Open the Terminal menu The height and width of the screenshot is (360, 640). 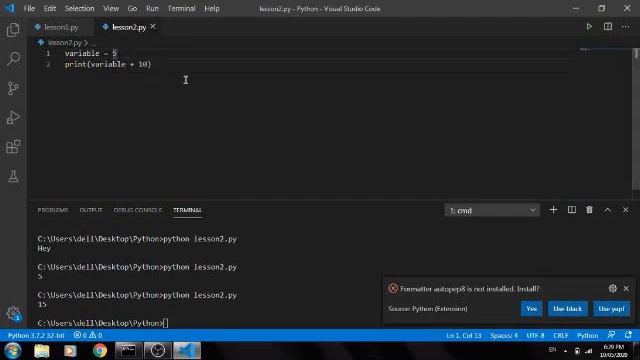point(182,8)
